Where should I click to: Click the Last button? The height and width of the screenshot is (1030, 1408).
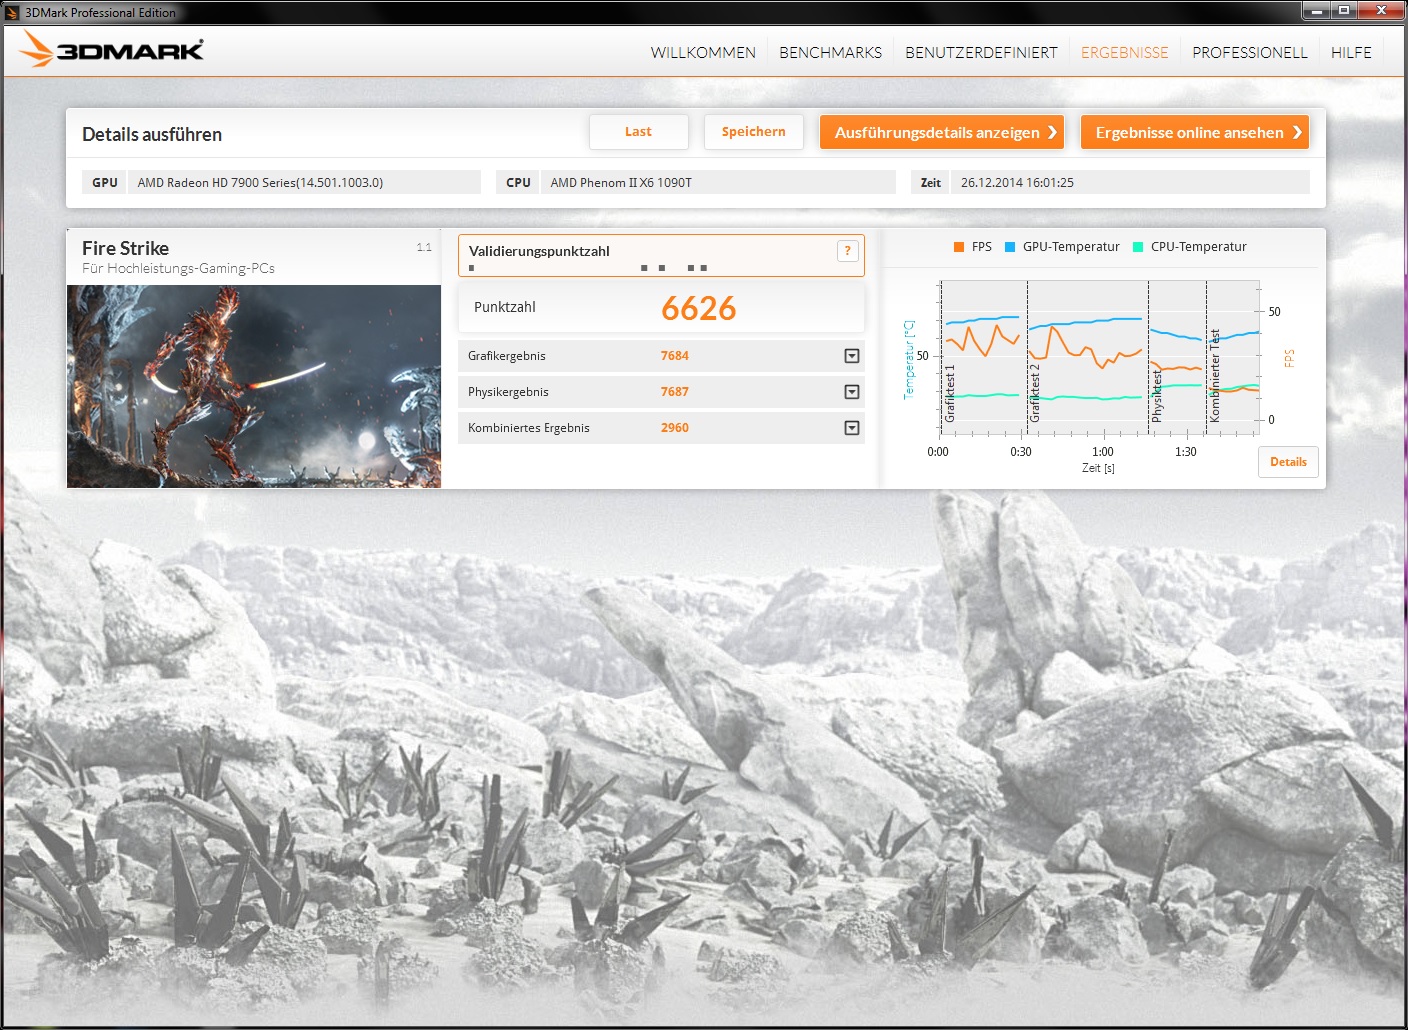[639, 132]
